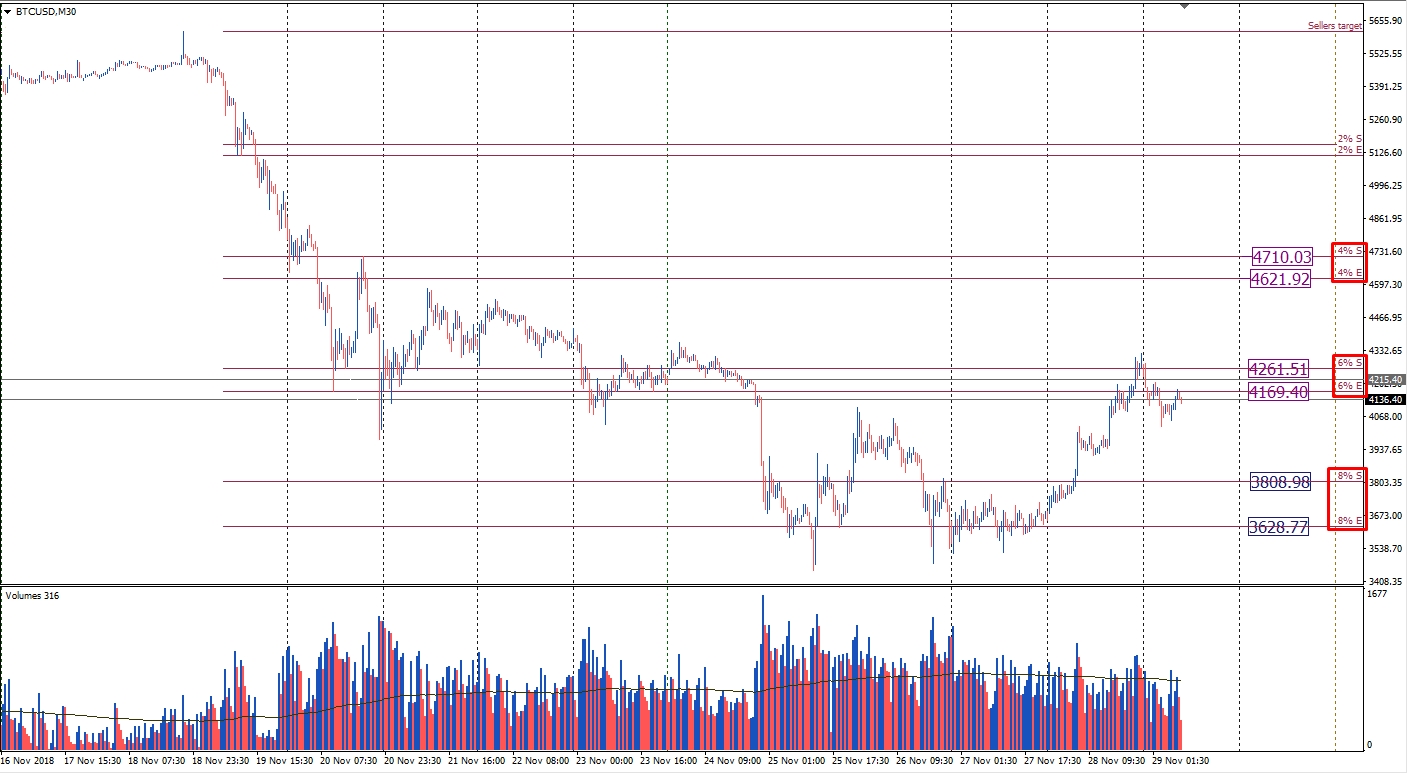Select the 4621.92 price annotation
The width and height of the screenshot is (1407, 773).
click(1280, 279)
